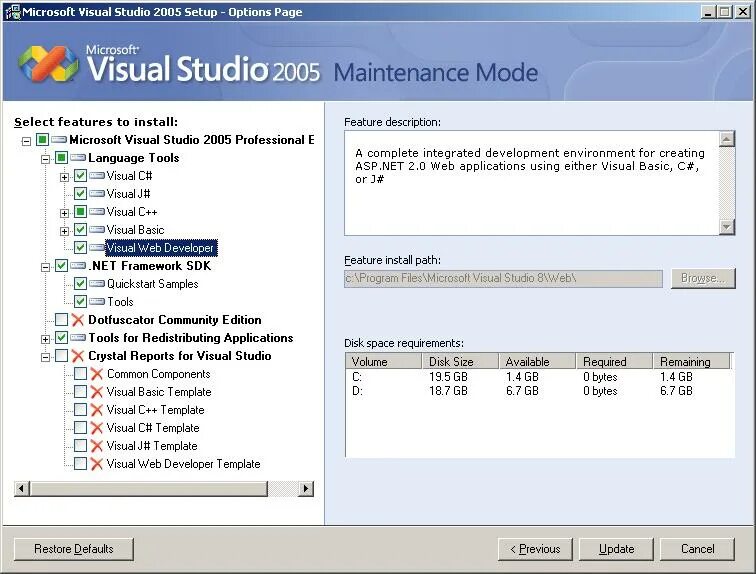756x574 pixels.
Task: Click the Remaining column header
Action: pyautogui.click(x=691, y=361)
